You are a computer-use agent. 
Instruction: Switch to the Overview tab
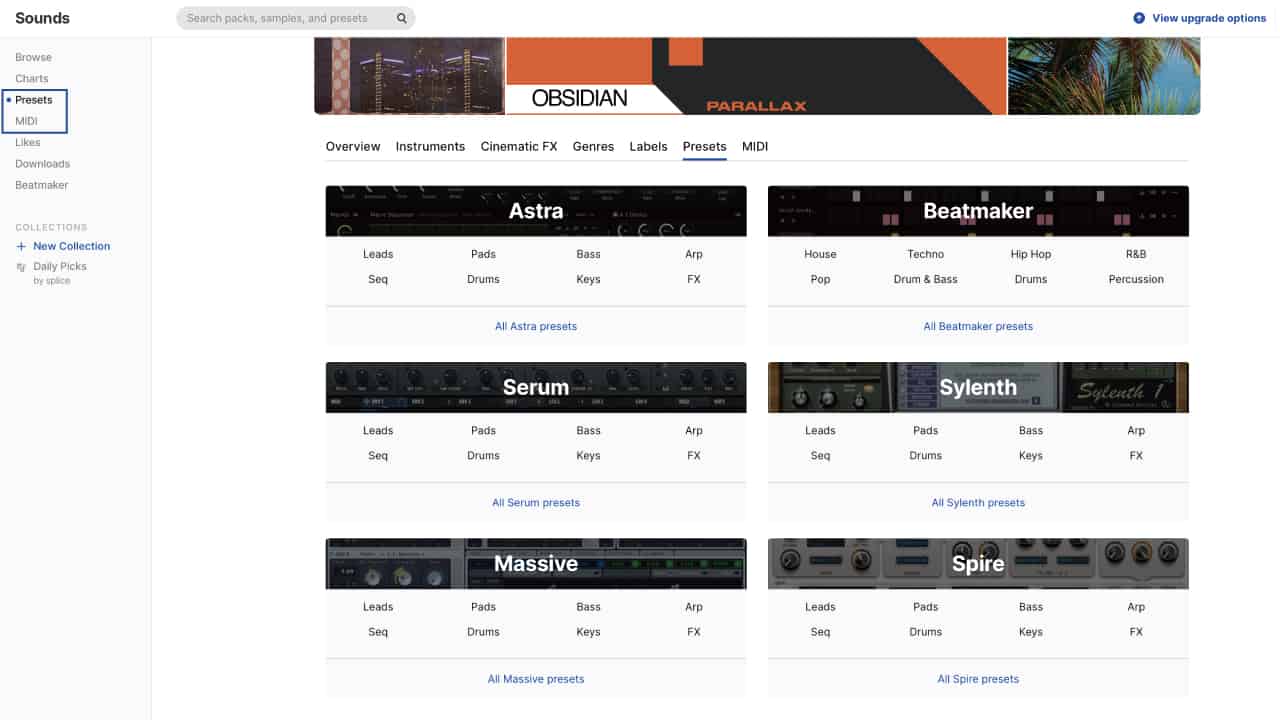pos(353,146)
